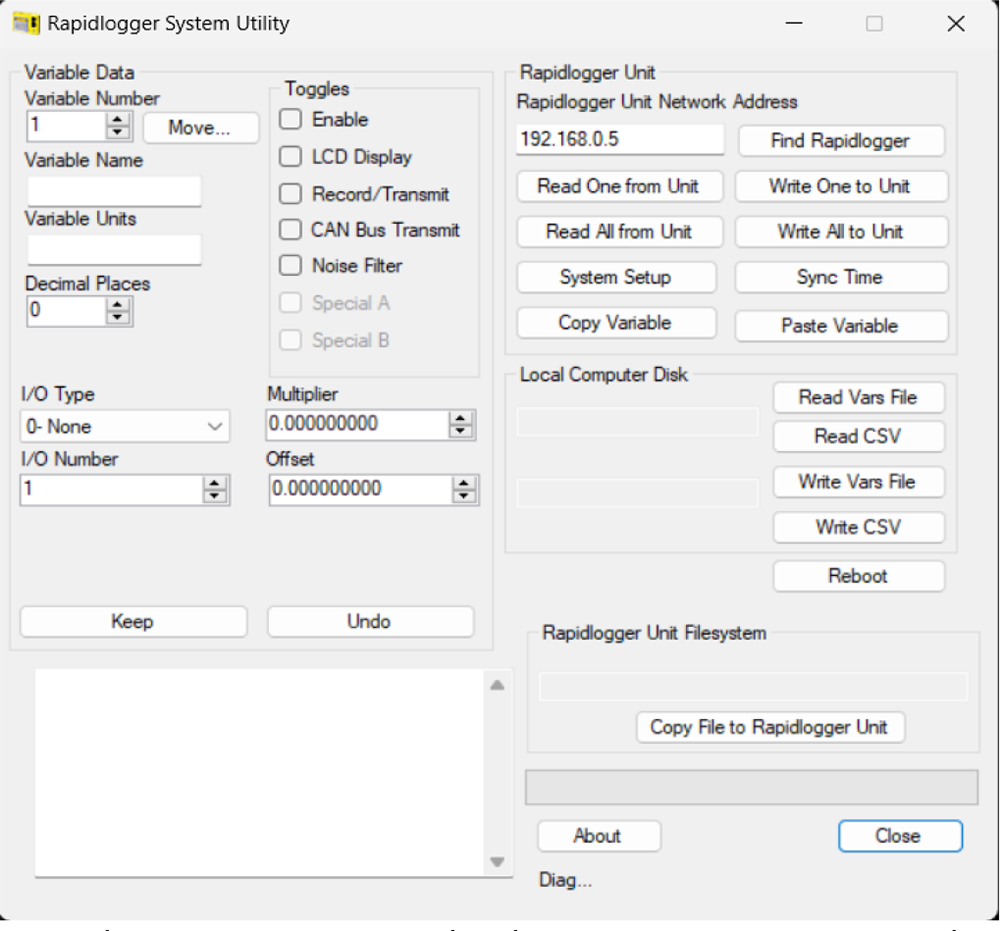This screenshot has width=1000, height=931.
Task: Check the Record/Transmit option
Action: [x=291, y=194]
